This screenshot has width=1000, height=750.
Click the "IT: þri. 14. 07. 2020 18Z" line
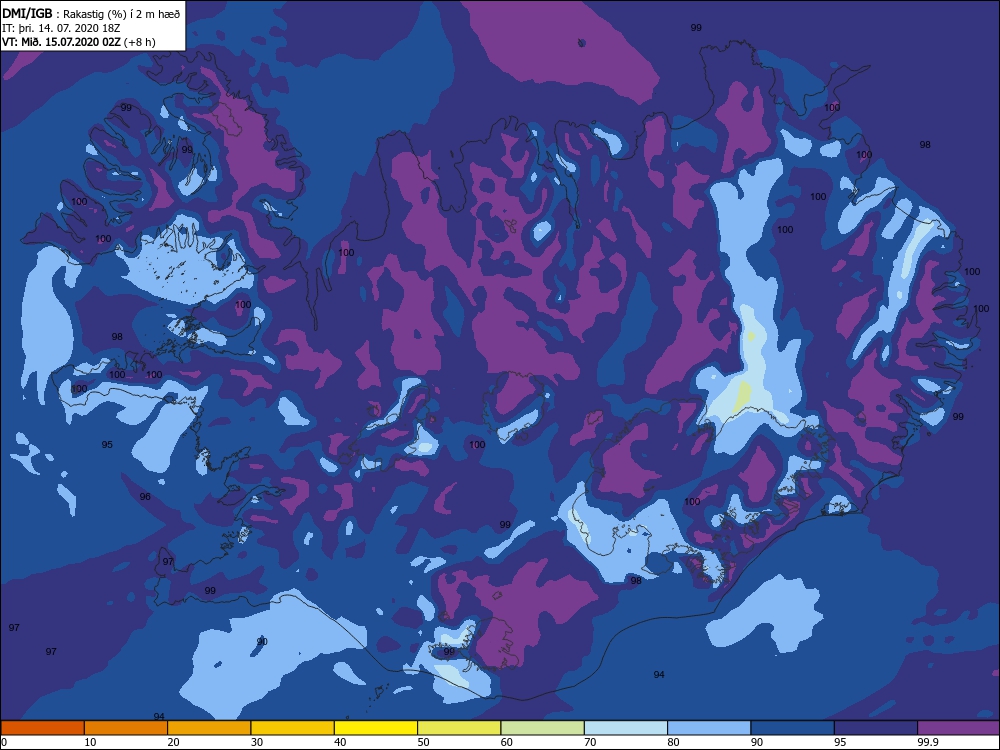tap(61, 28)
